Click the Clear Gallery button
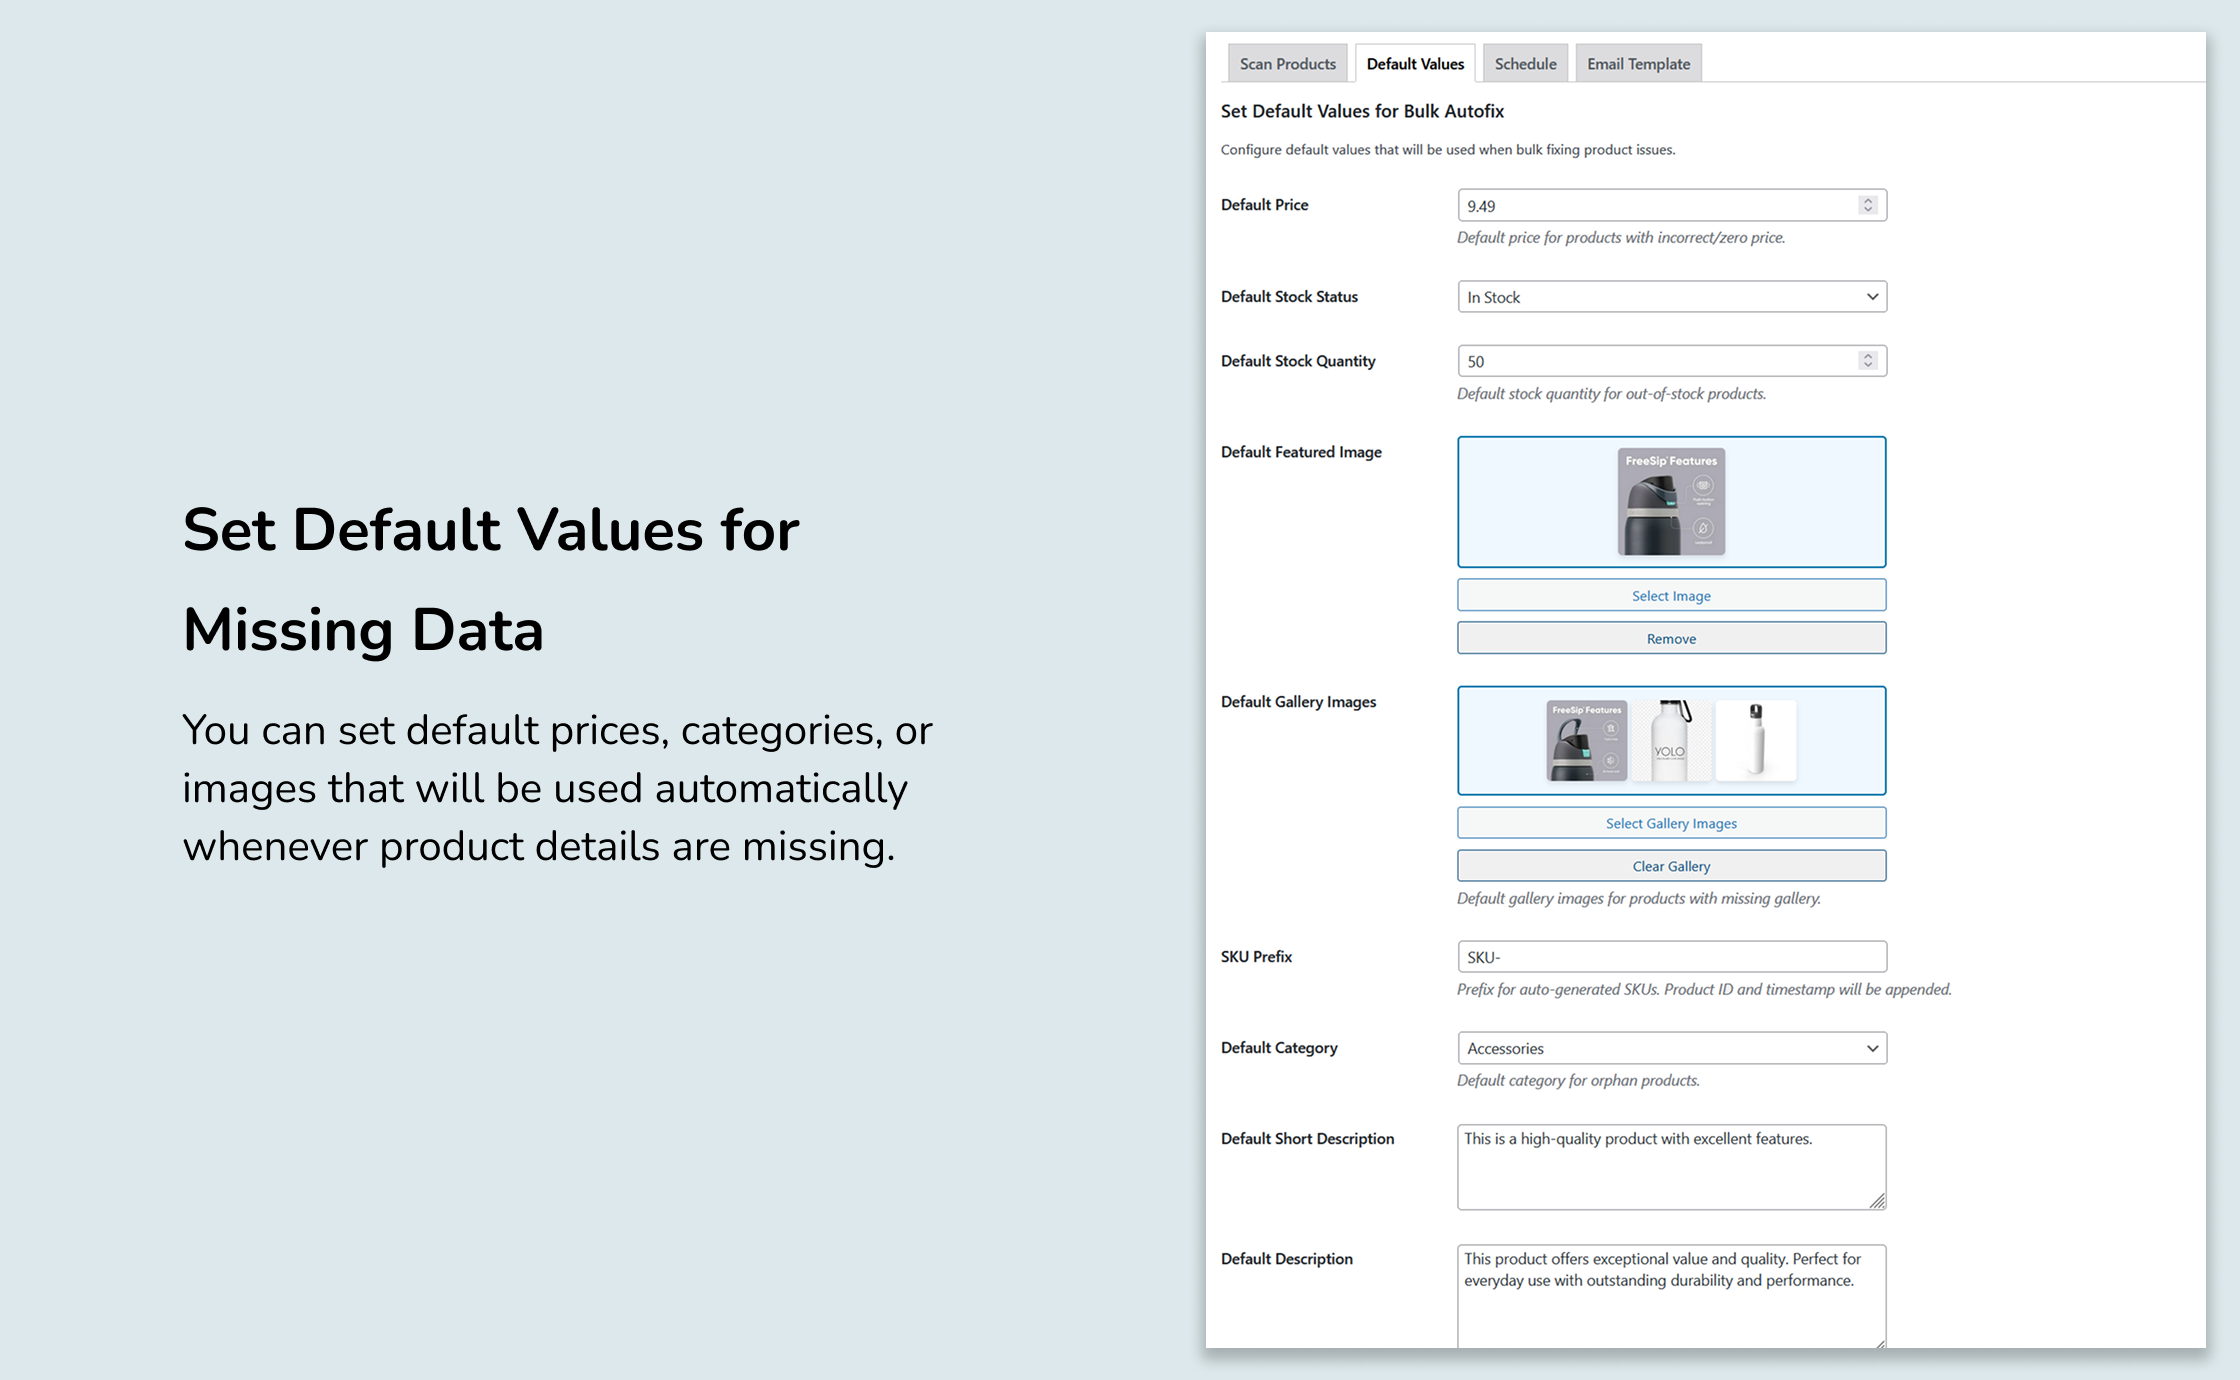2240x1380 pixels. click(1671, 866)
